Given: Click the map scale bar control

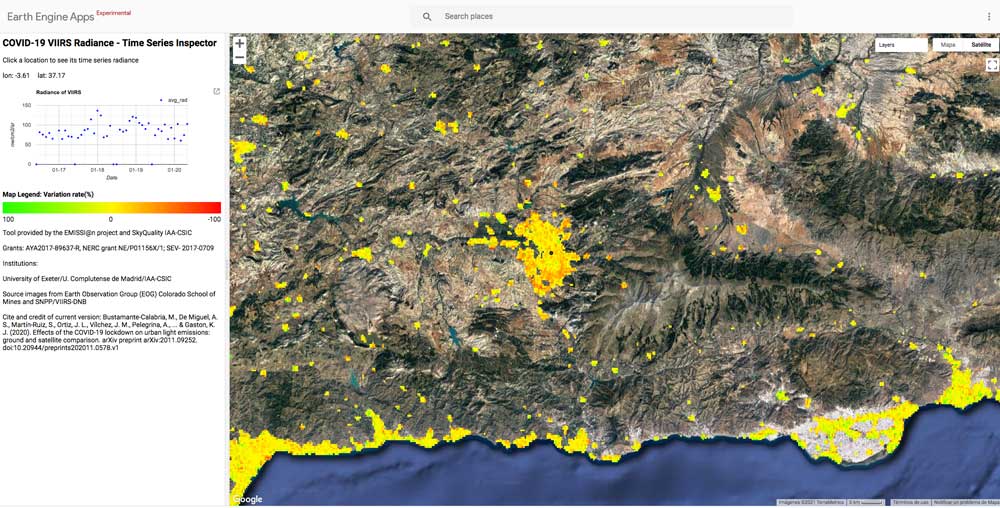Looking at the screenshot, I should click(867, 502).
